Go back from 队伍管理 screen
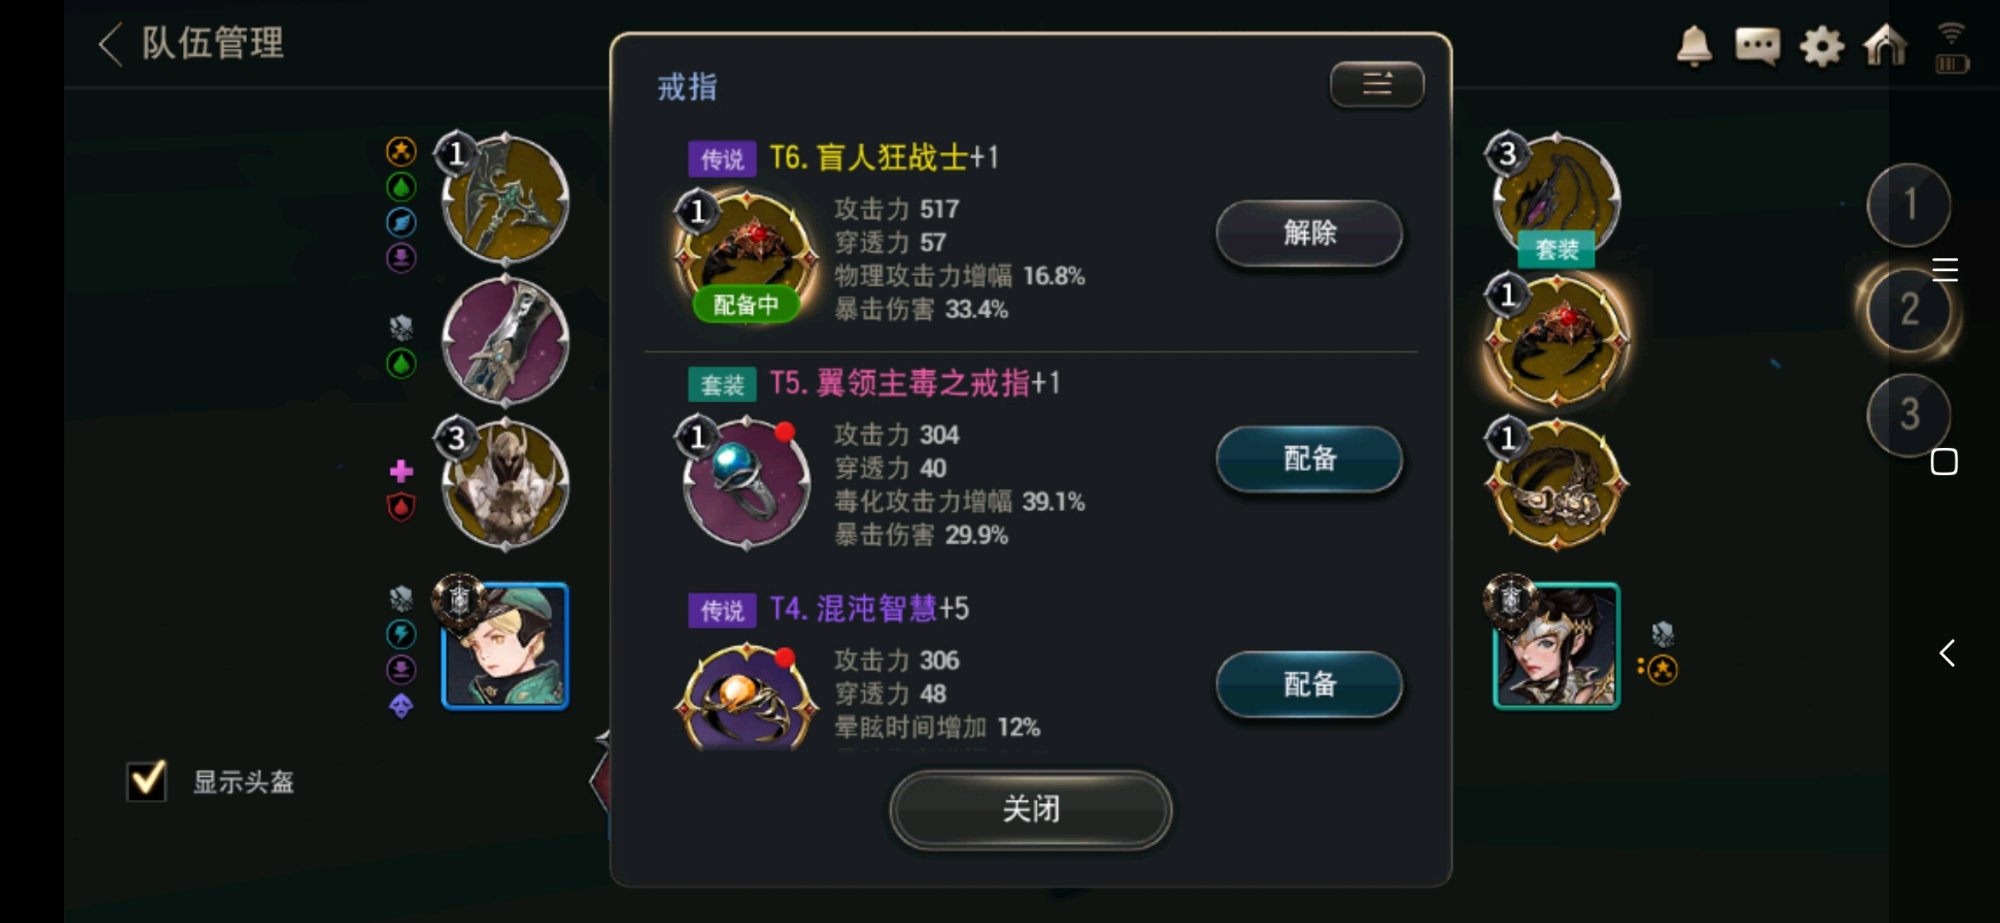The height and width of the screenshot is (923, 2000). click(x=111, y=44)
